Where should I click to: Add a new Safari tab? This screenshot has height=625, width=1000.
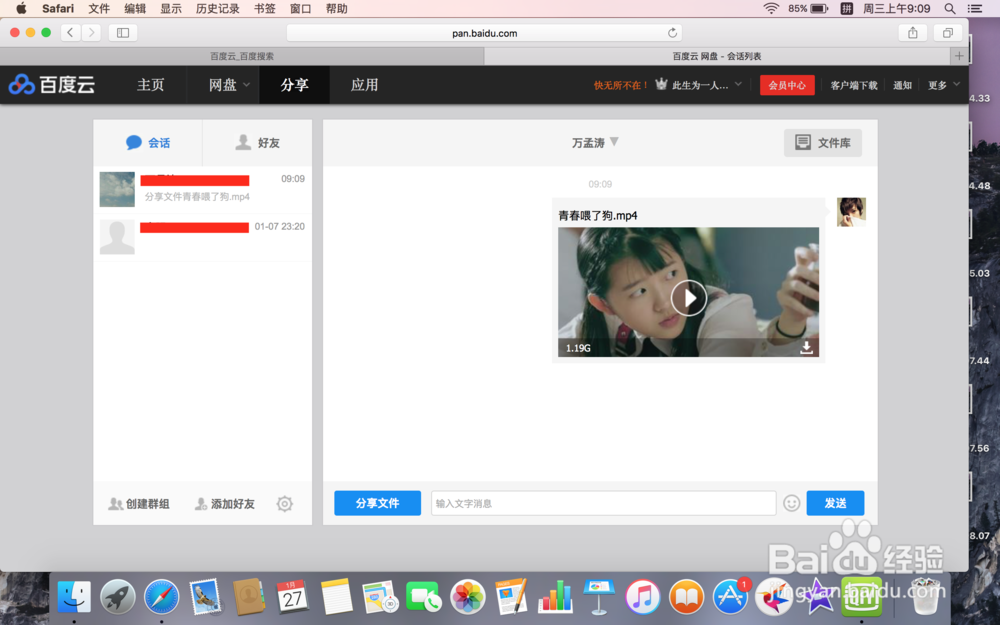coord(959,56)
